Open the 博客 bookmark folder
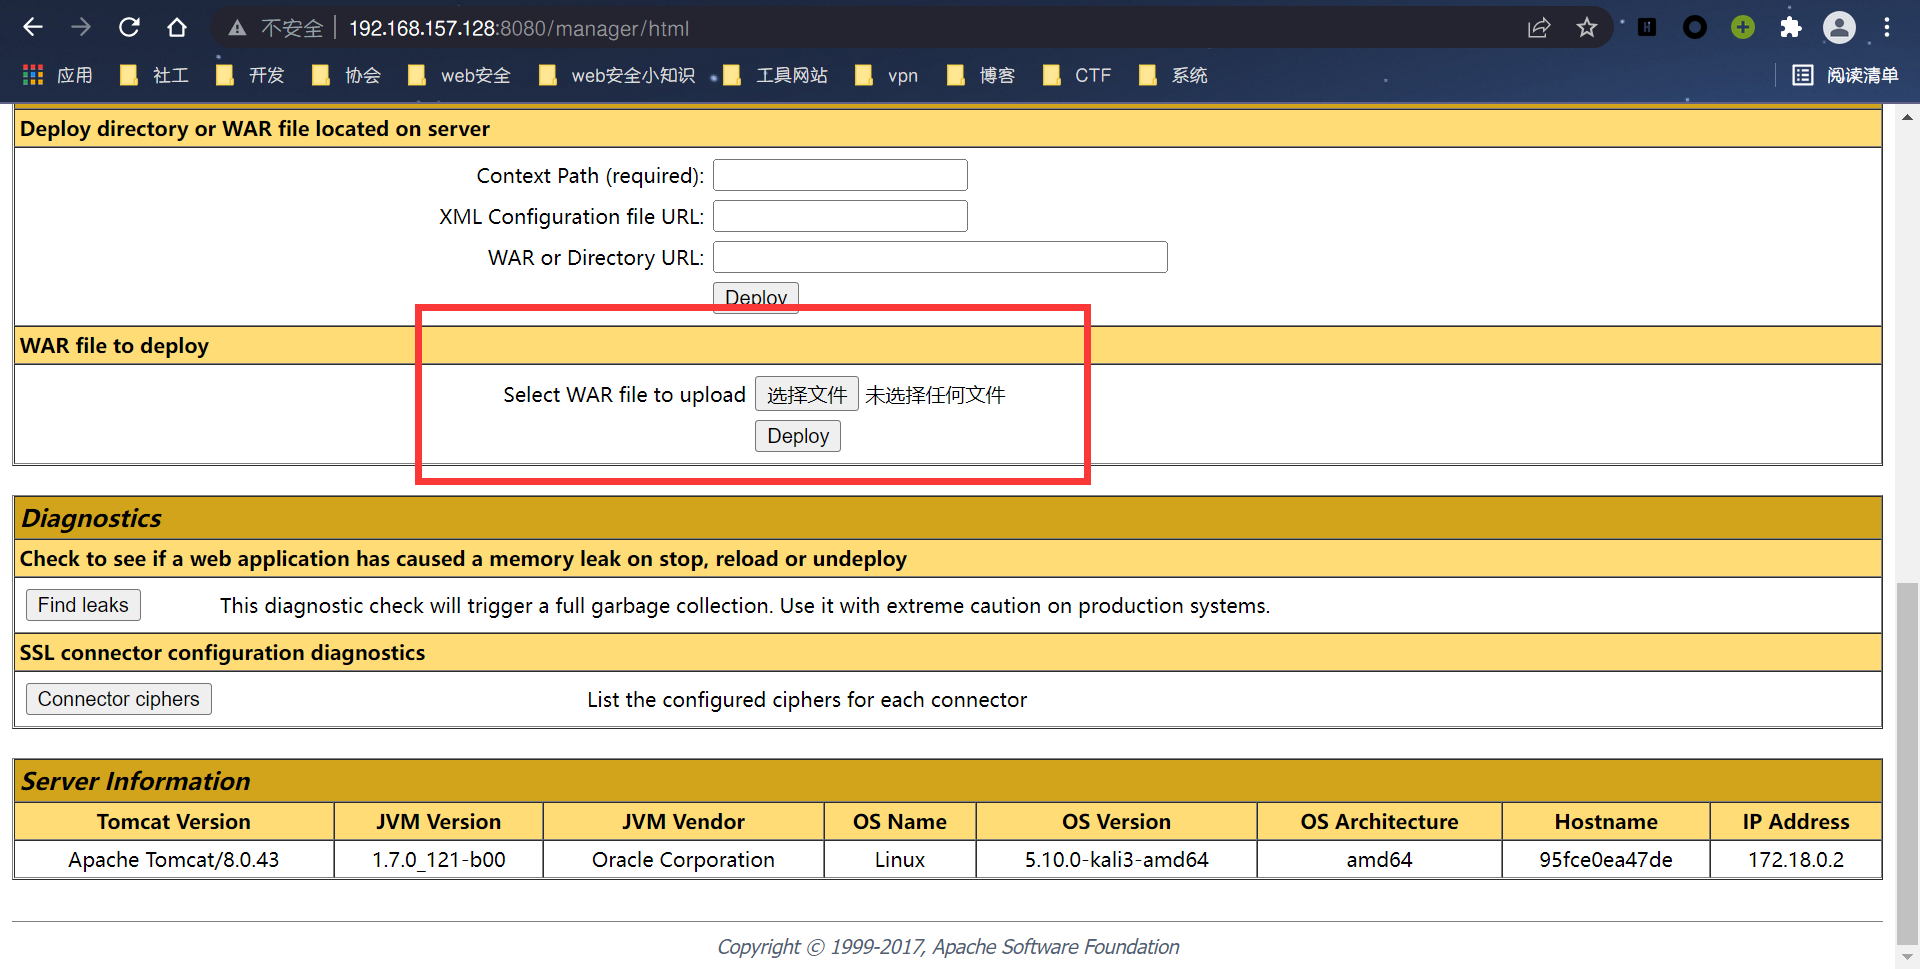1920x969 pixels. pyautogui.click(x=981, y=75)
